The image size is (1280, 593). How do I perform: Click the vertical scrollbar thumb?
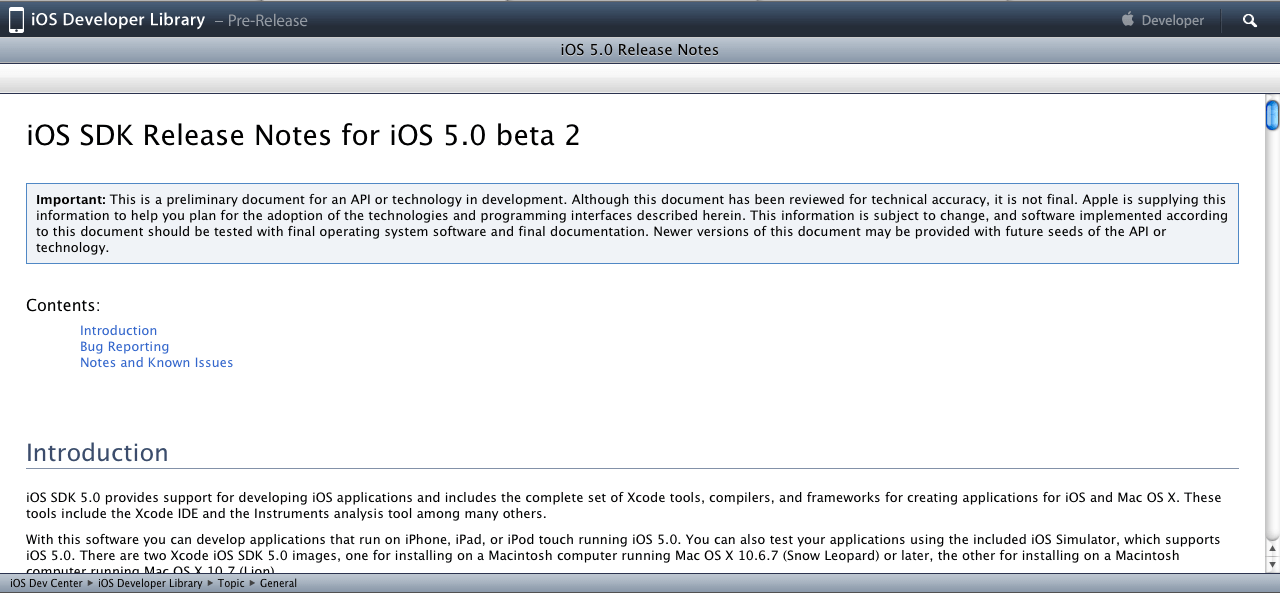[x=1272, y=115]
